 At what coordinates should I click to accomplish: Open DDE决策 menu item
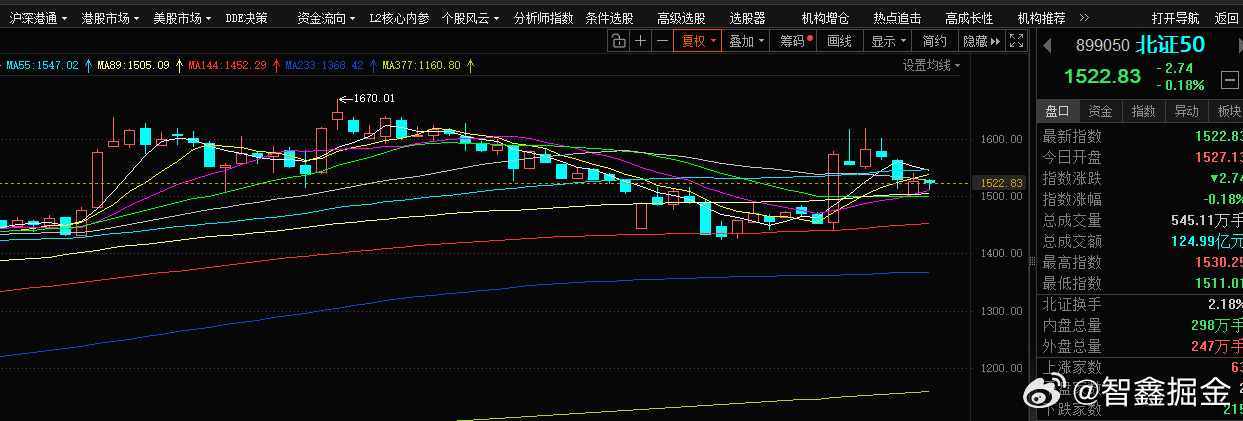pyautogui.click(x=246, y=18)
